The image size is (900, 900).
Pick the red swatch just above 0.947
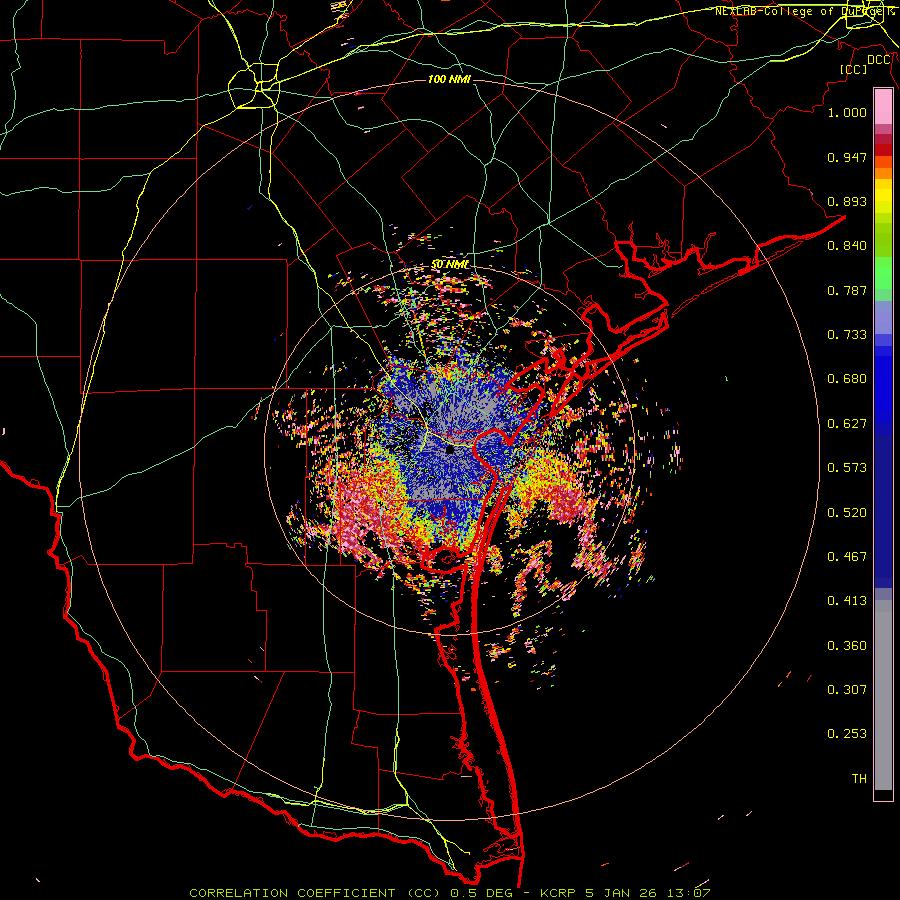(883, 150)
